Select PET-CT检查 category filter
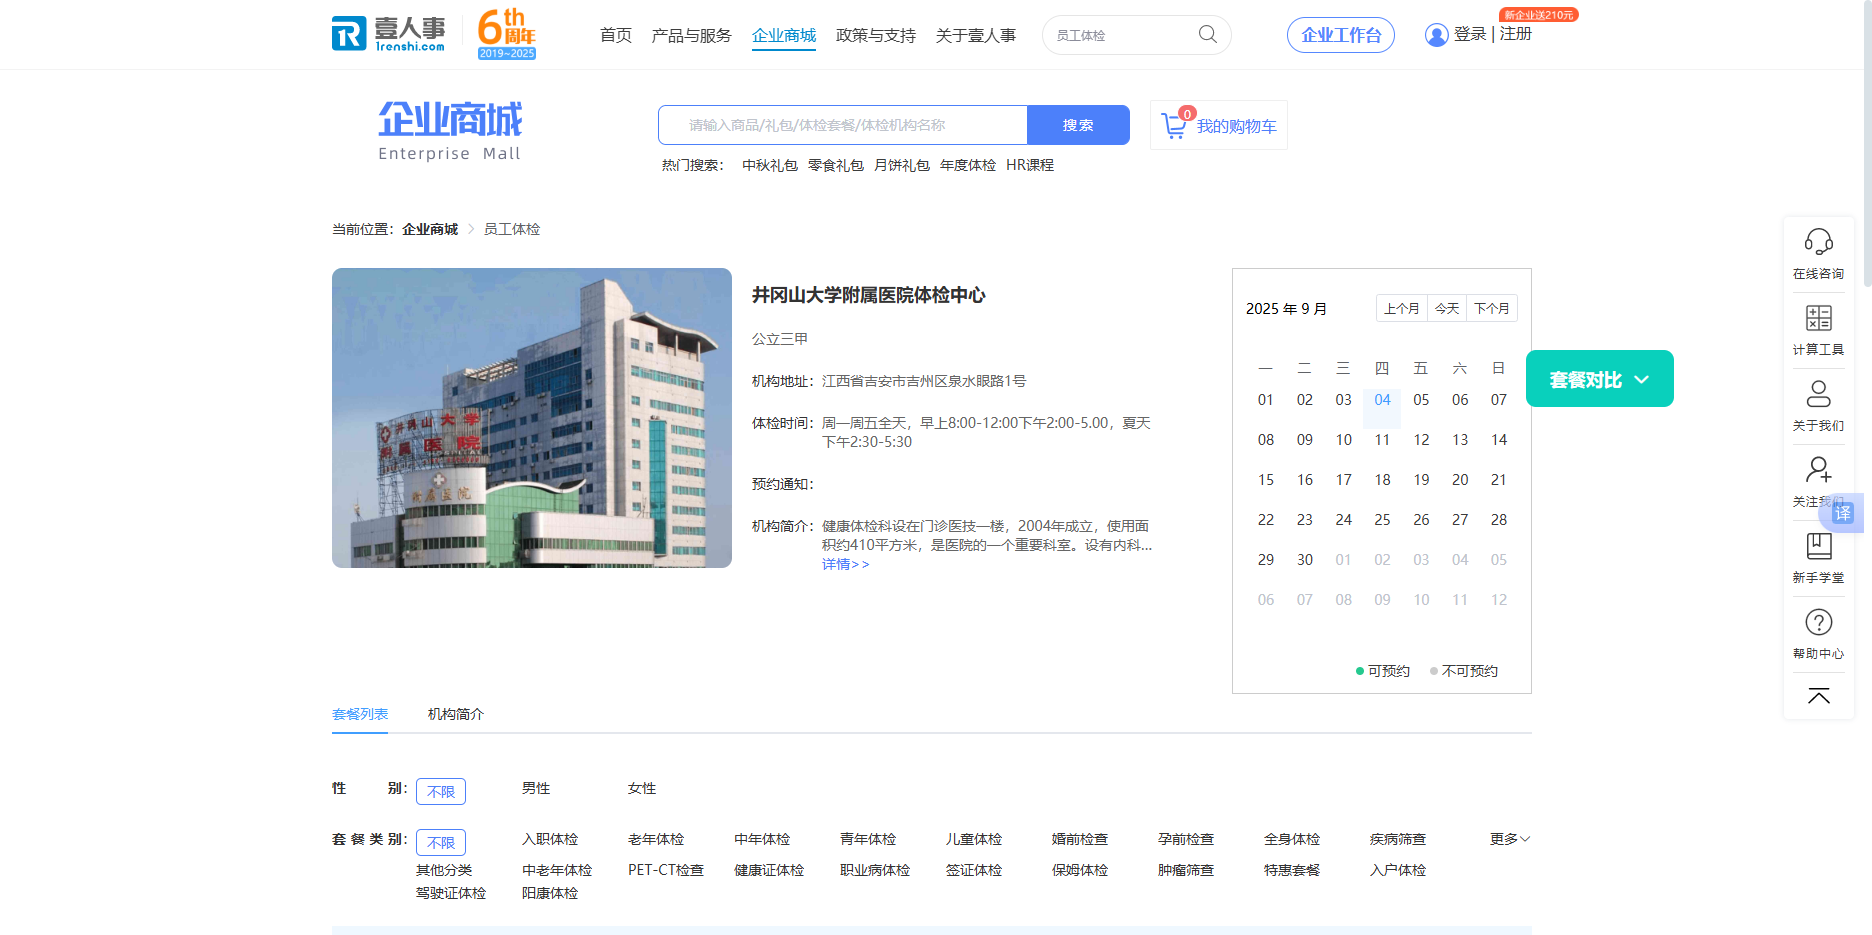The width and height of the screenshot is (1872, 935). tap(666, 870)
